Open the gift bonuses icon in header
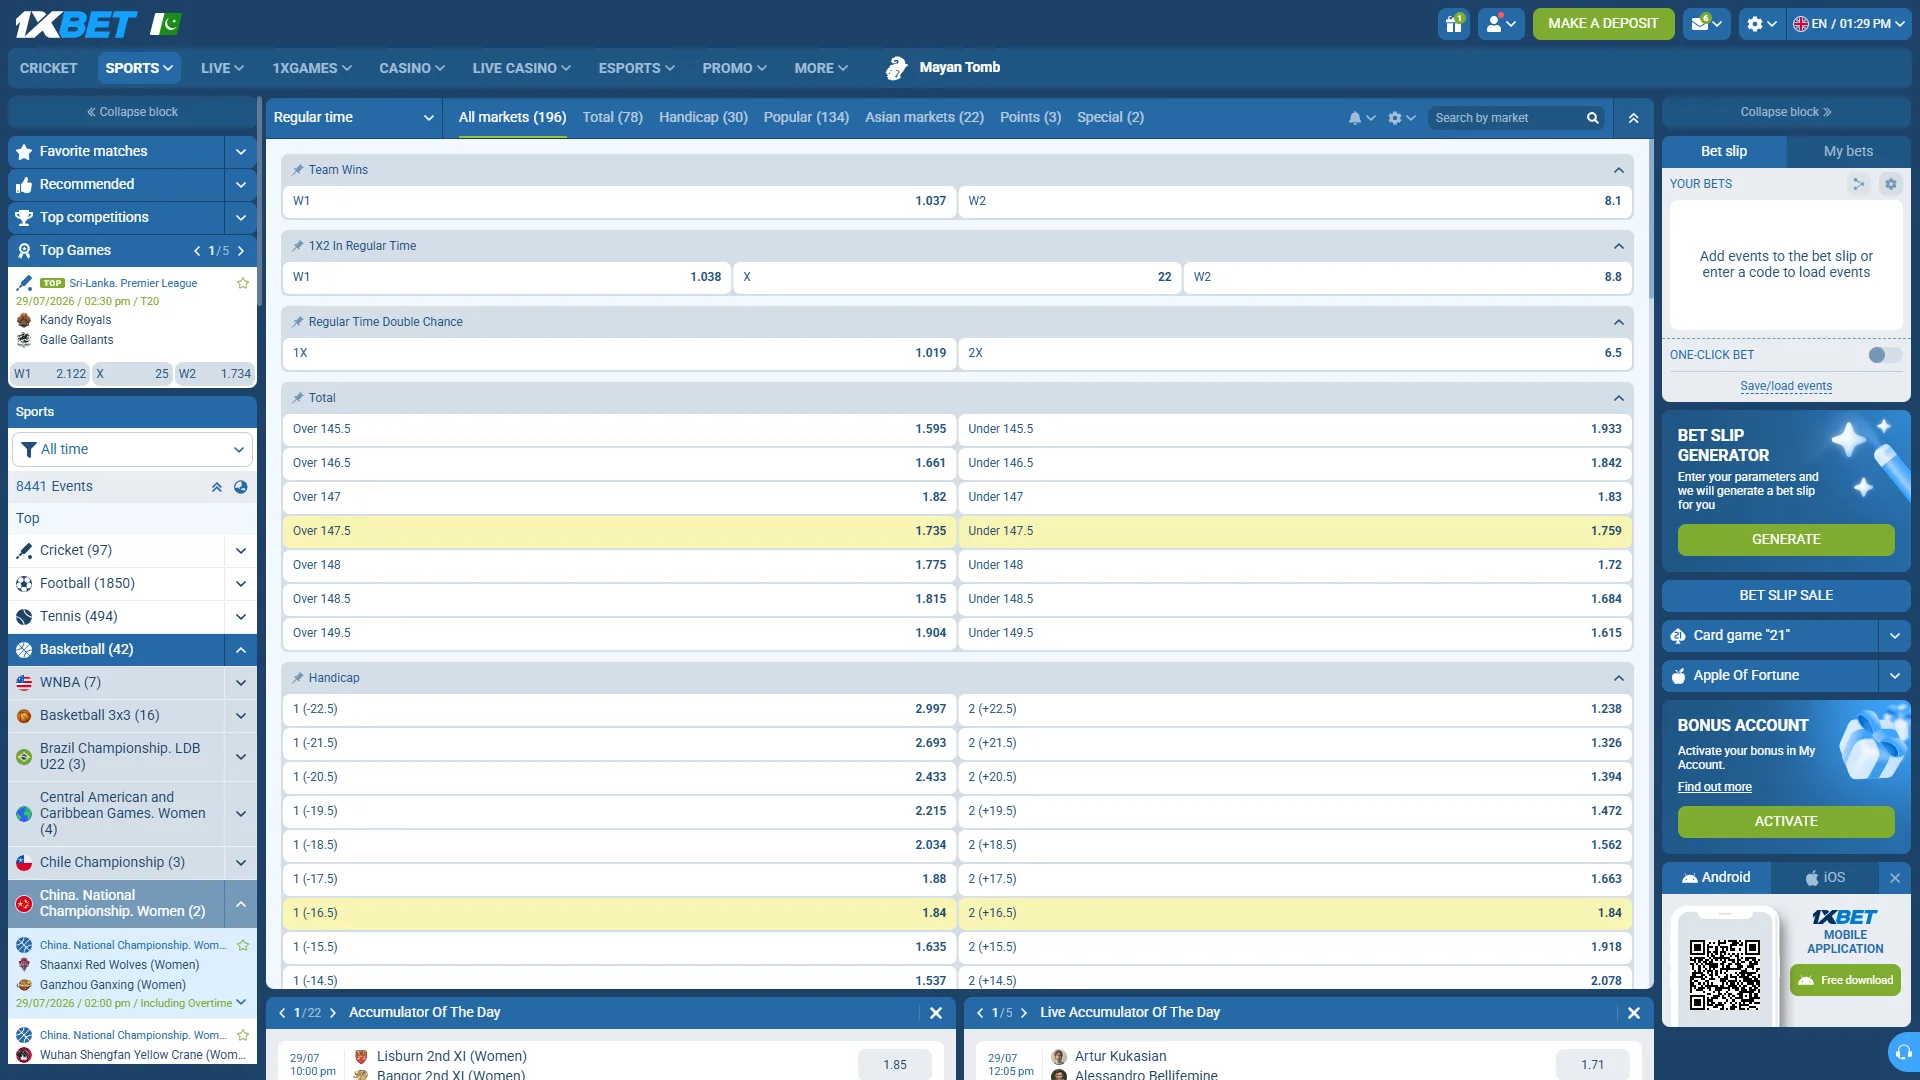Screen dimensions: 1920x1080 point(1454,24)
